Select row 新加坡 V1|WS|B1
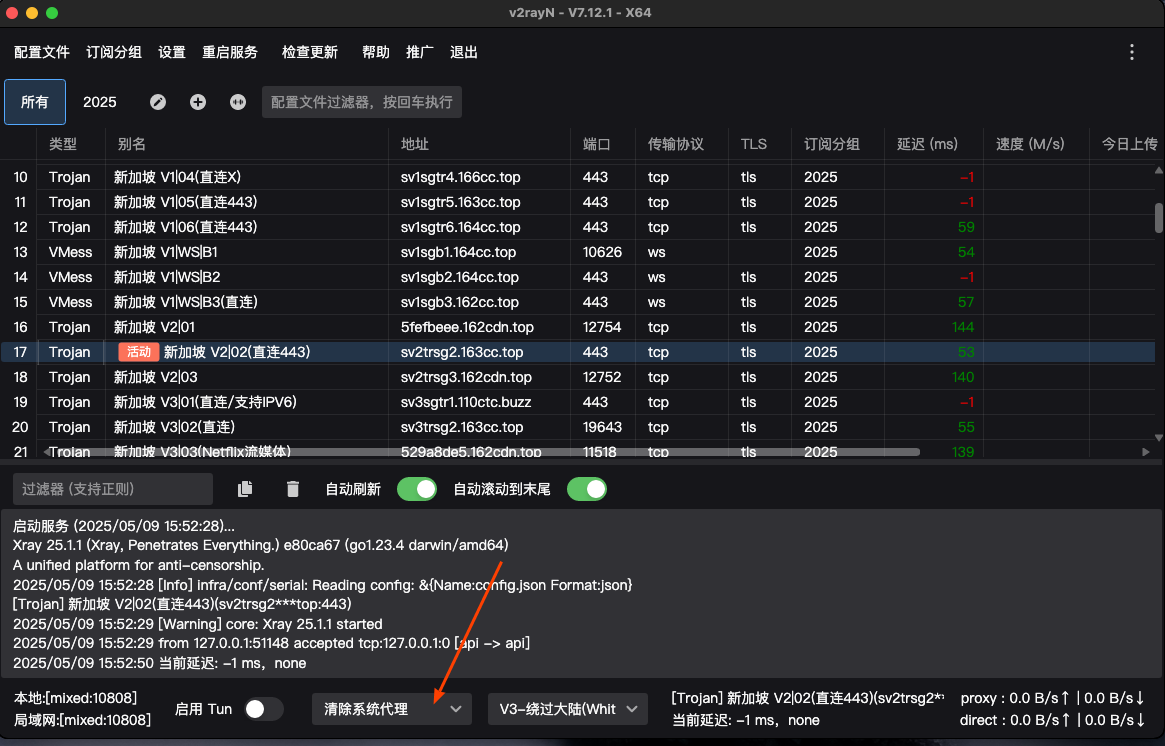Screen dimensions: 1165x746 click(577, 252)
